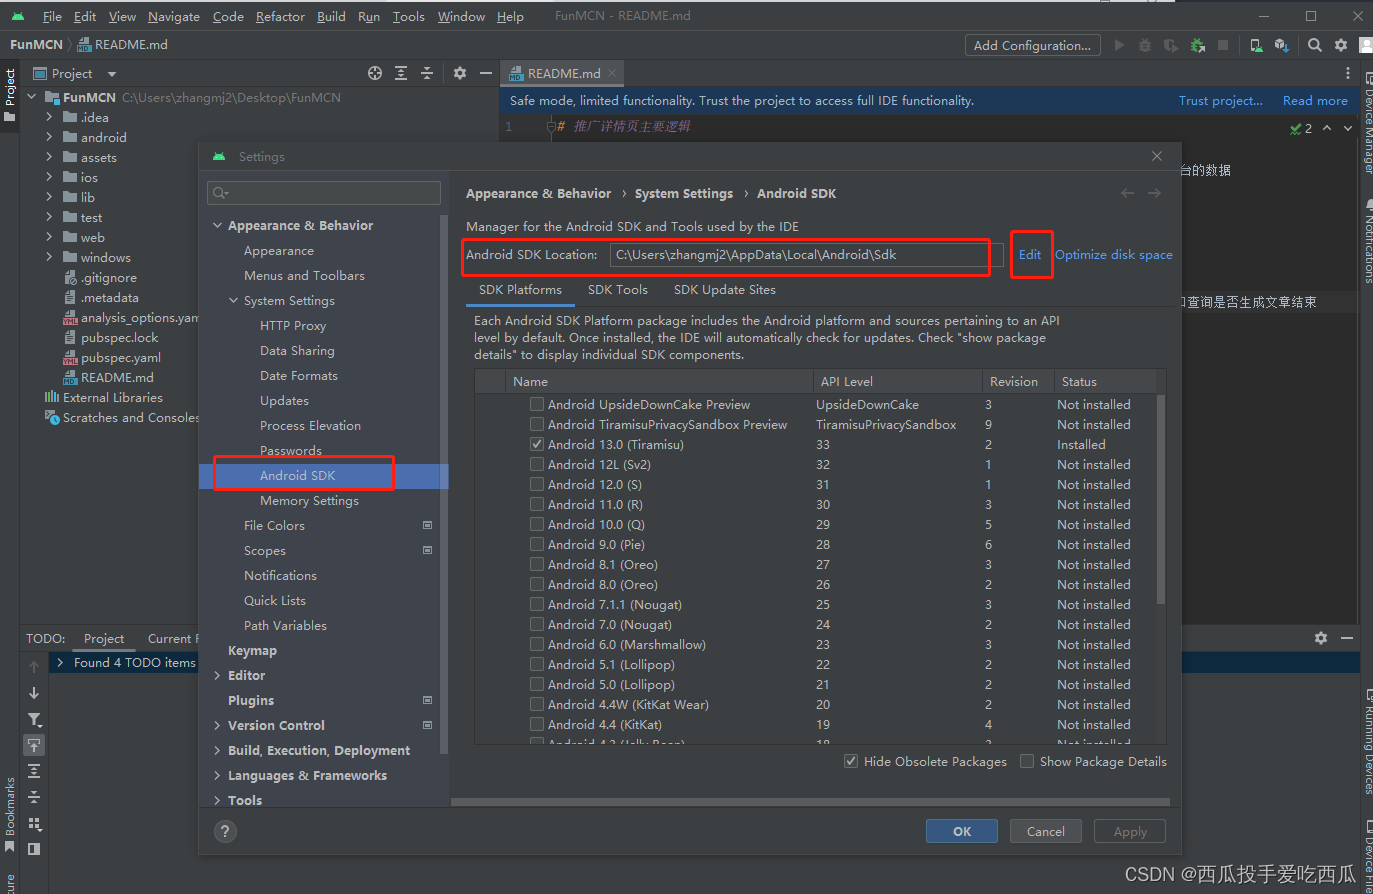Toggle Hide Obsolete Packages checkbox
Image resolution: width=1373 pixels, height=894 pixels.
pyautogui.click(x=851, y=761)
